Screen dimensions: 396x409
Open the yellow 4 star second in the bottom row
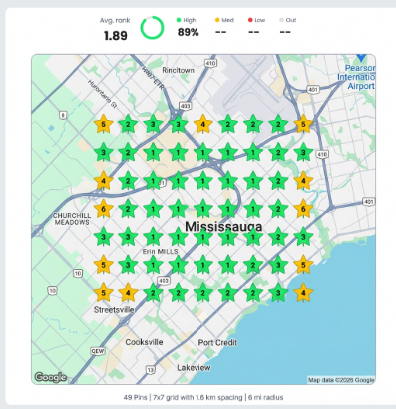[128, 292]
